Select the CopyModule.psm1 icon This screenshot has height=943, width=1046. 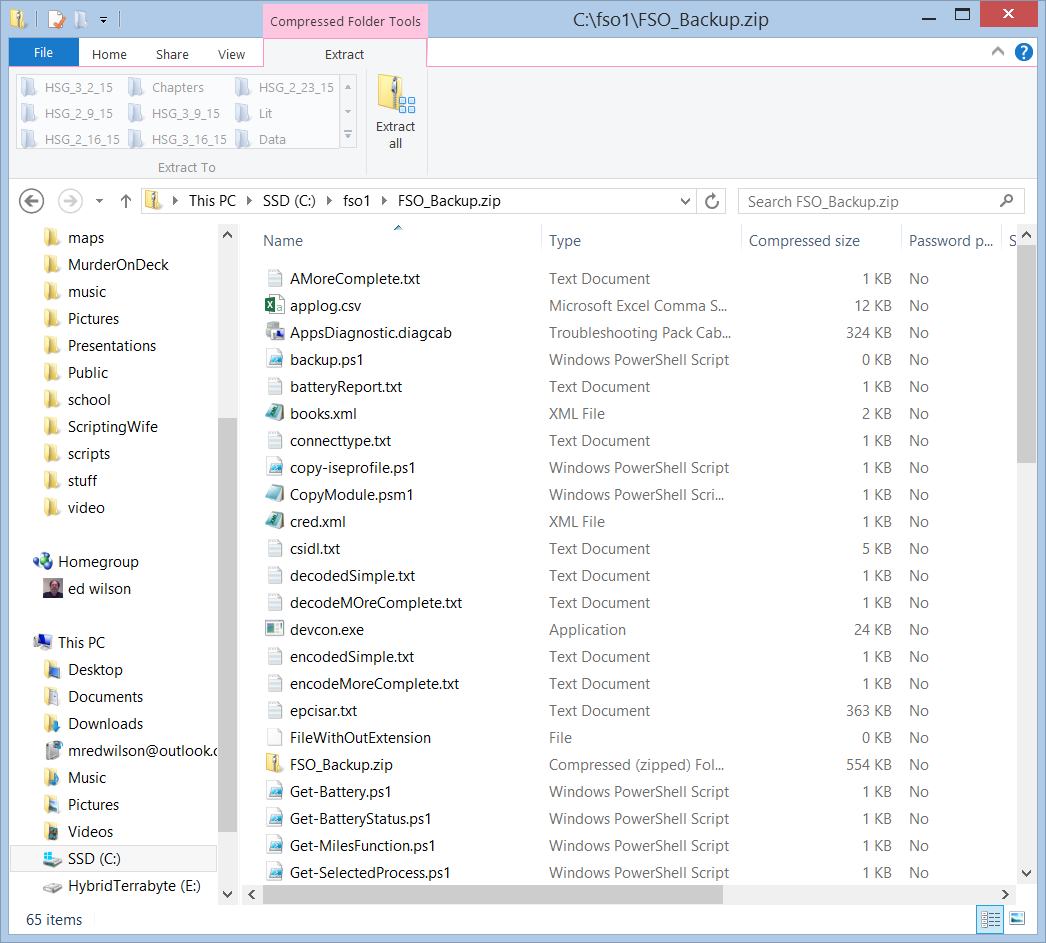pyautogui.click(x=274, y=494)
